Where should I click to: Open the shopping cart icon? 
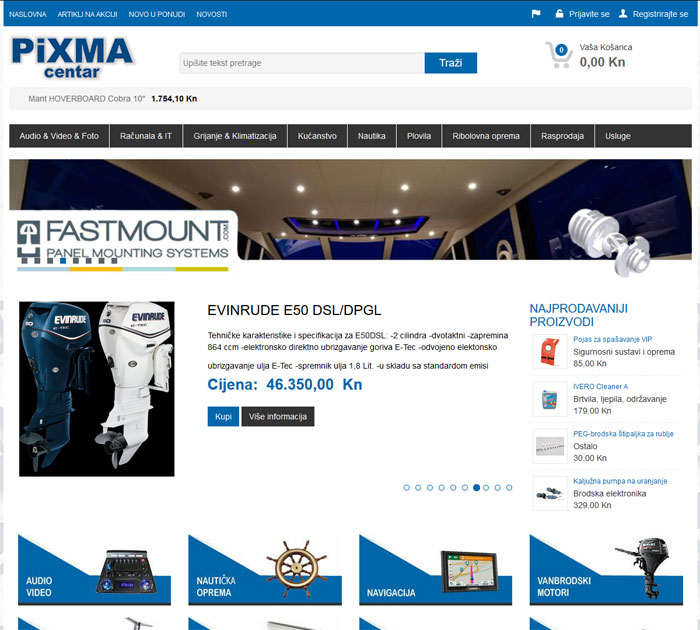558,54
